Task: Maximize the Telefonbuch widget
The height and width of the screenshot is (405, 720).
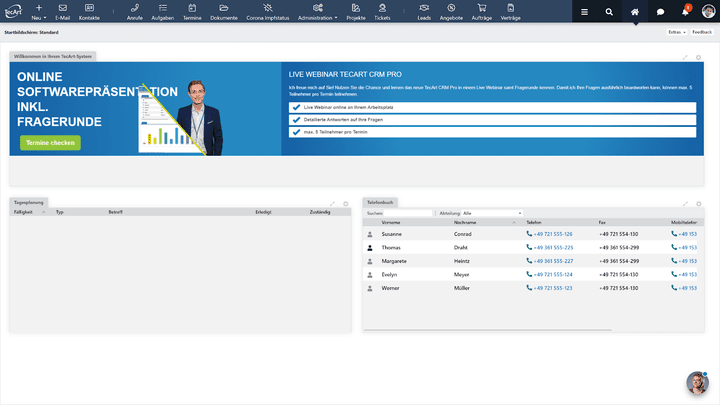Action: [x=685, y=203]
